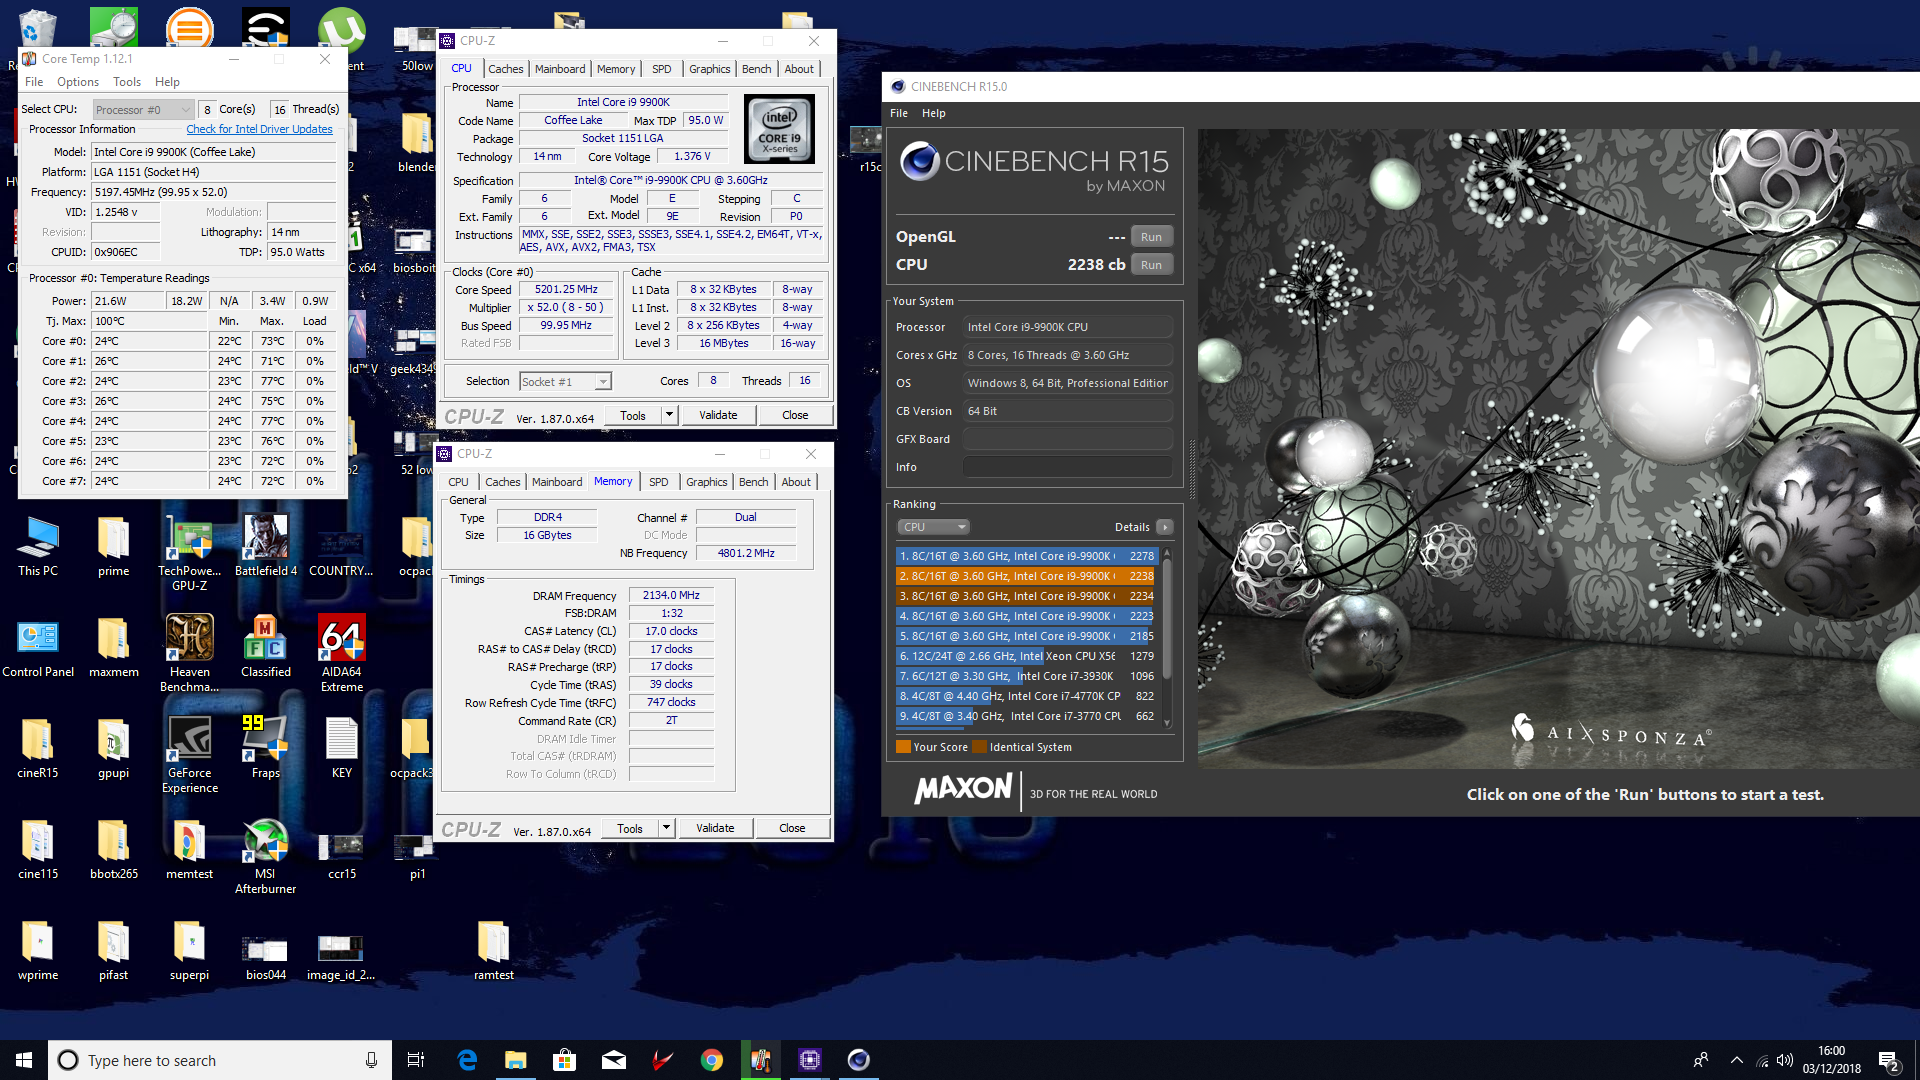The width and height of the screenshot is (1920, 1080).
Task: Click the Windows Start button
Action: click(x=24, y=1060)
